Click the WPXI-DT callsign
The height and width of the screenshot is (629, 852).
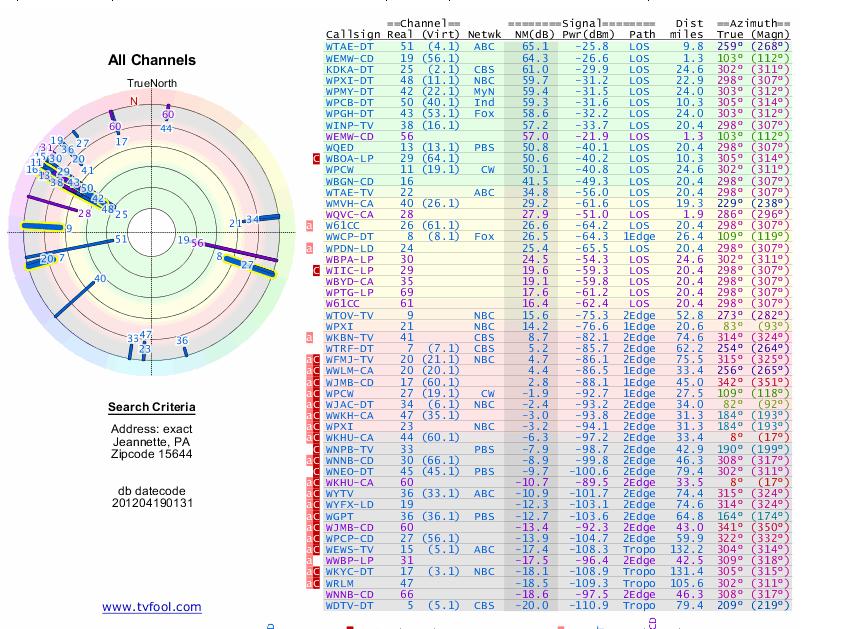[349, 80]
